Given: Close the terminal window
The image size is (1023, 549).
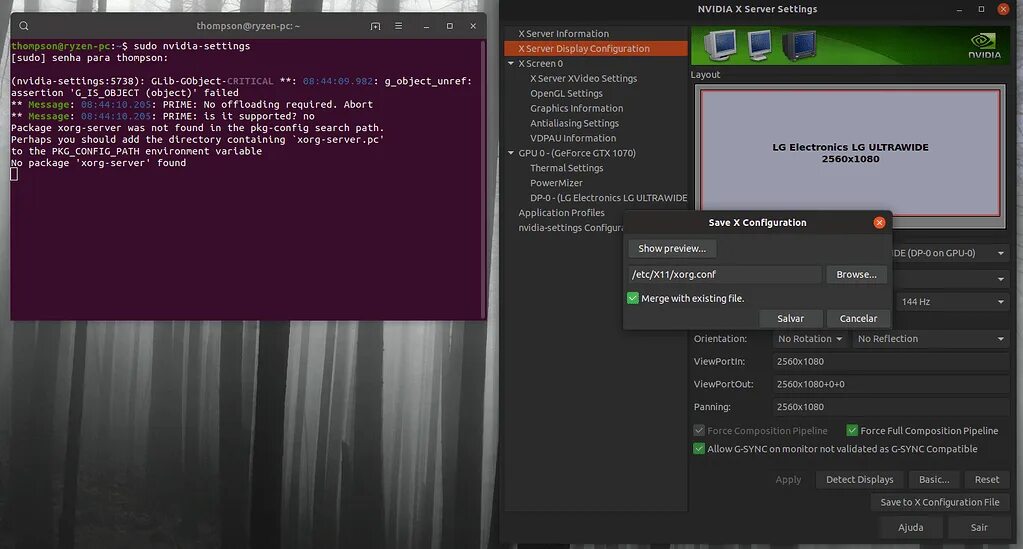Looking at the screenshot, I should point(473,26).
